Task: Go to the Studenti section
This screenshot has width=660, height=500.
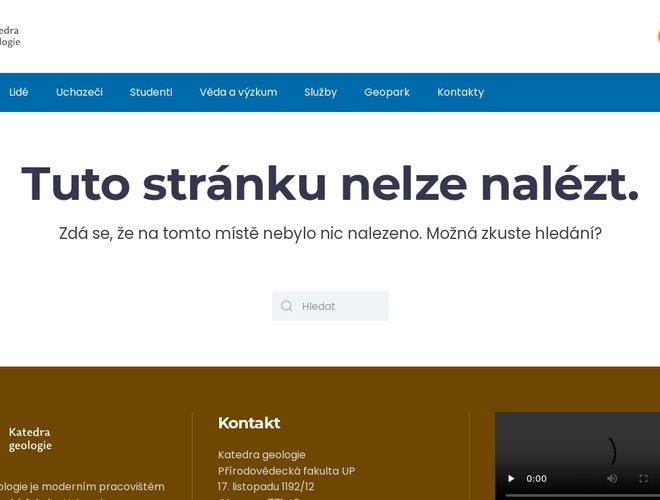Action: point(151,92)
